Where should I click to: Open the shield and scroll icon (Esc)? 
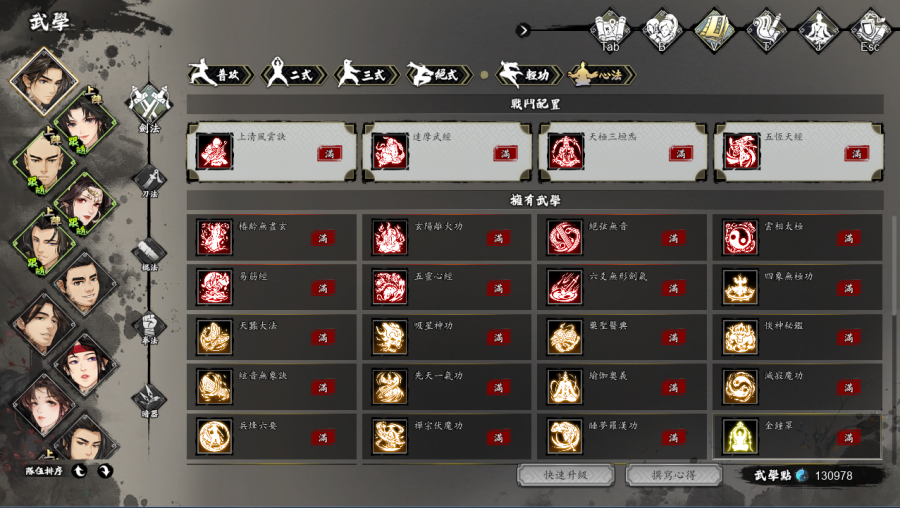(x=870, y=30)
